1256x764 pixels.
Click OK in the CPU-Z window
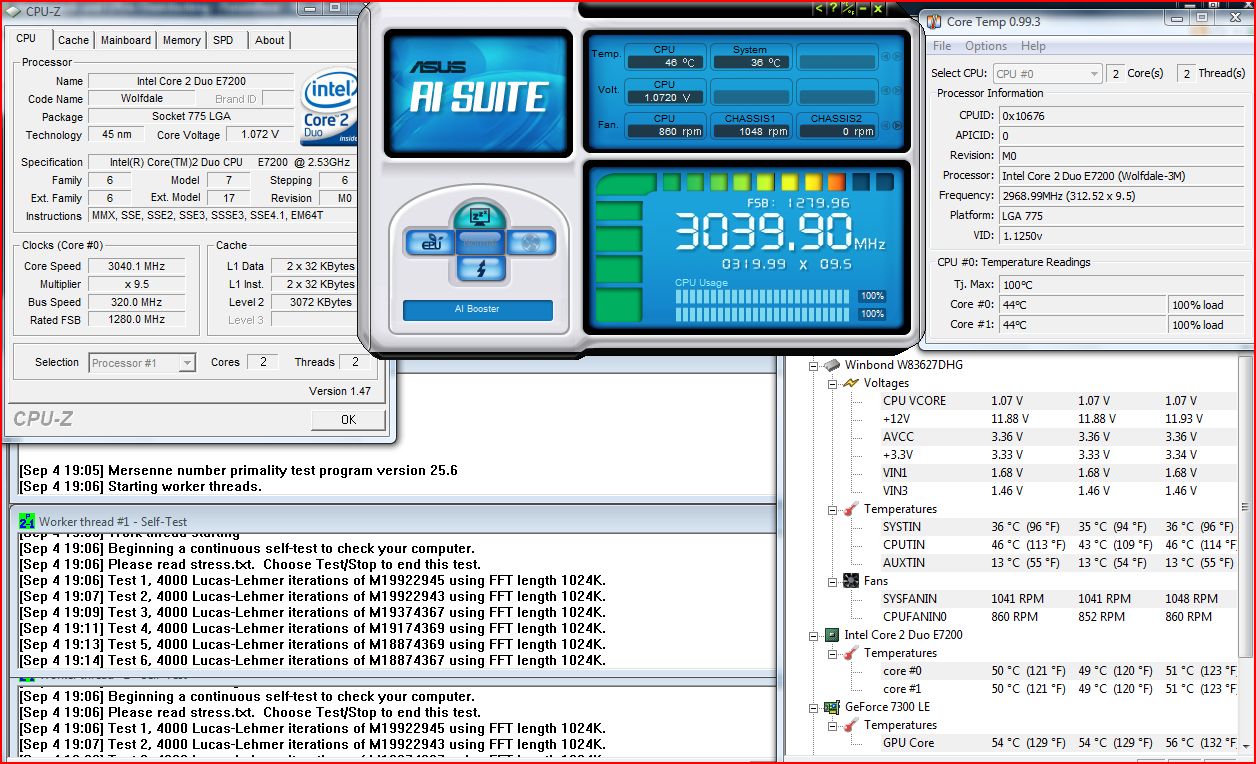click(348, 420)
